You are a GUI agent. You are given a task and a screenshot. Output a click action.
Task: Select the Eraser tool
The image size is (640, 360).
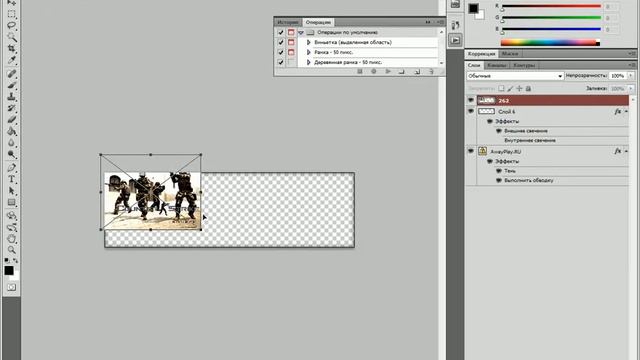(x=11, y=120)
